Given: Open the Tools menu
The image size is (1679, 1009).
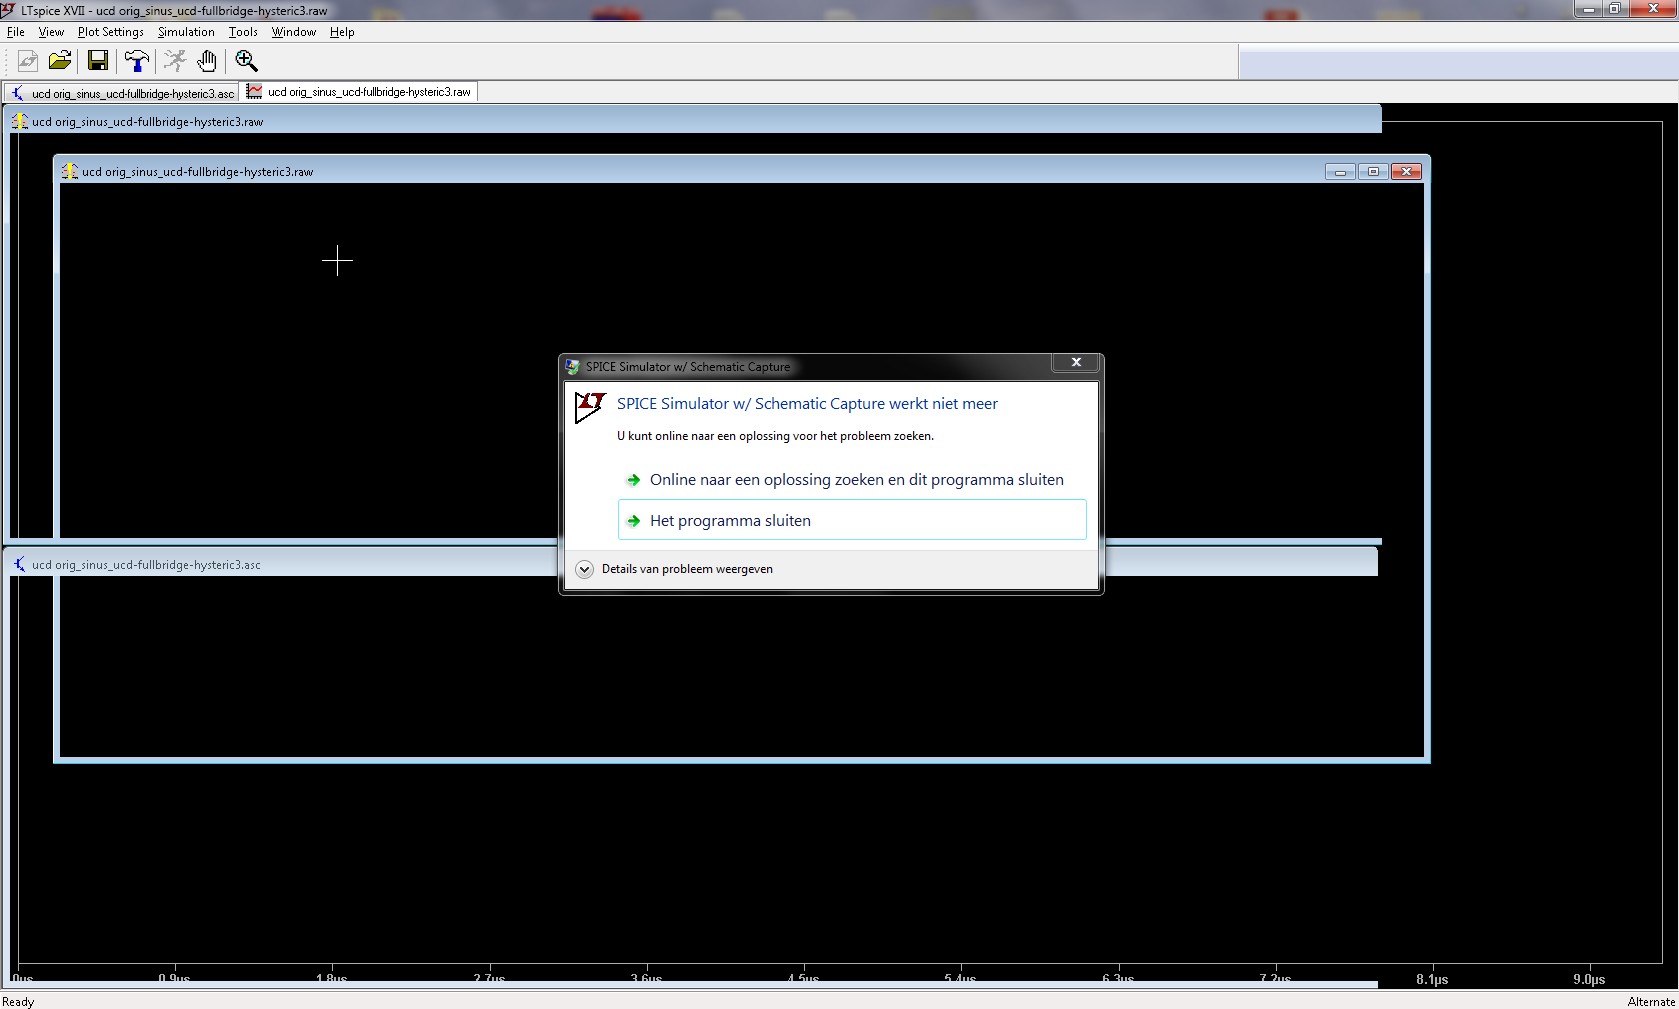Looking at the screenshot, I should coord(243,32).
